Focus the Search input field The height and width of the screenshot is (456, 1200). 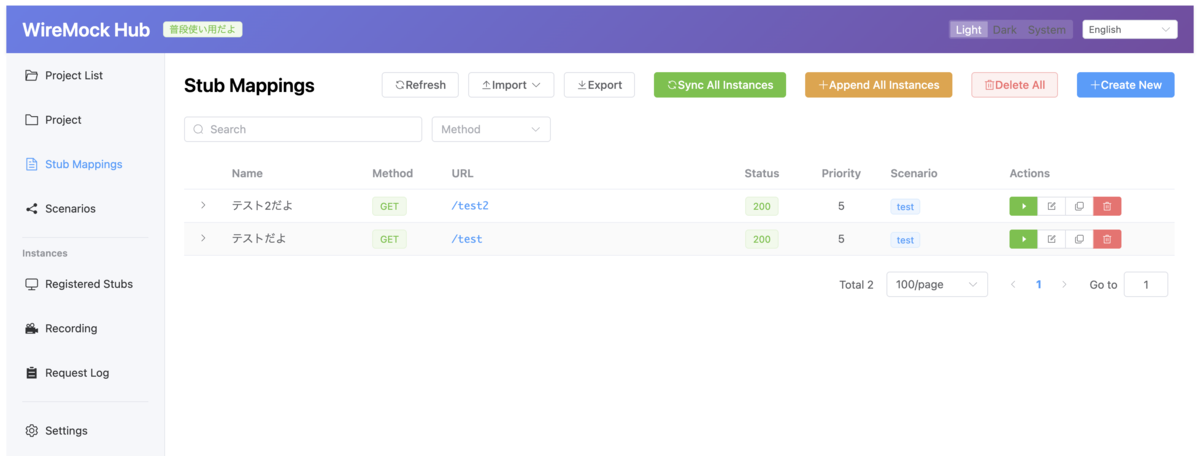[x=303, y=129]
